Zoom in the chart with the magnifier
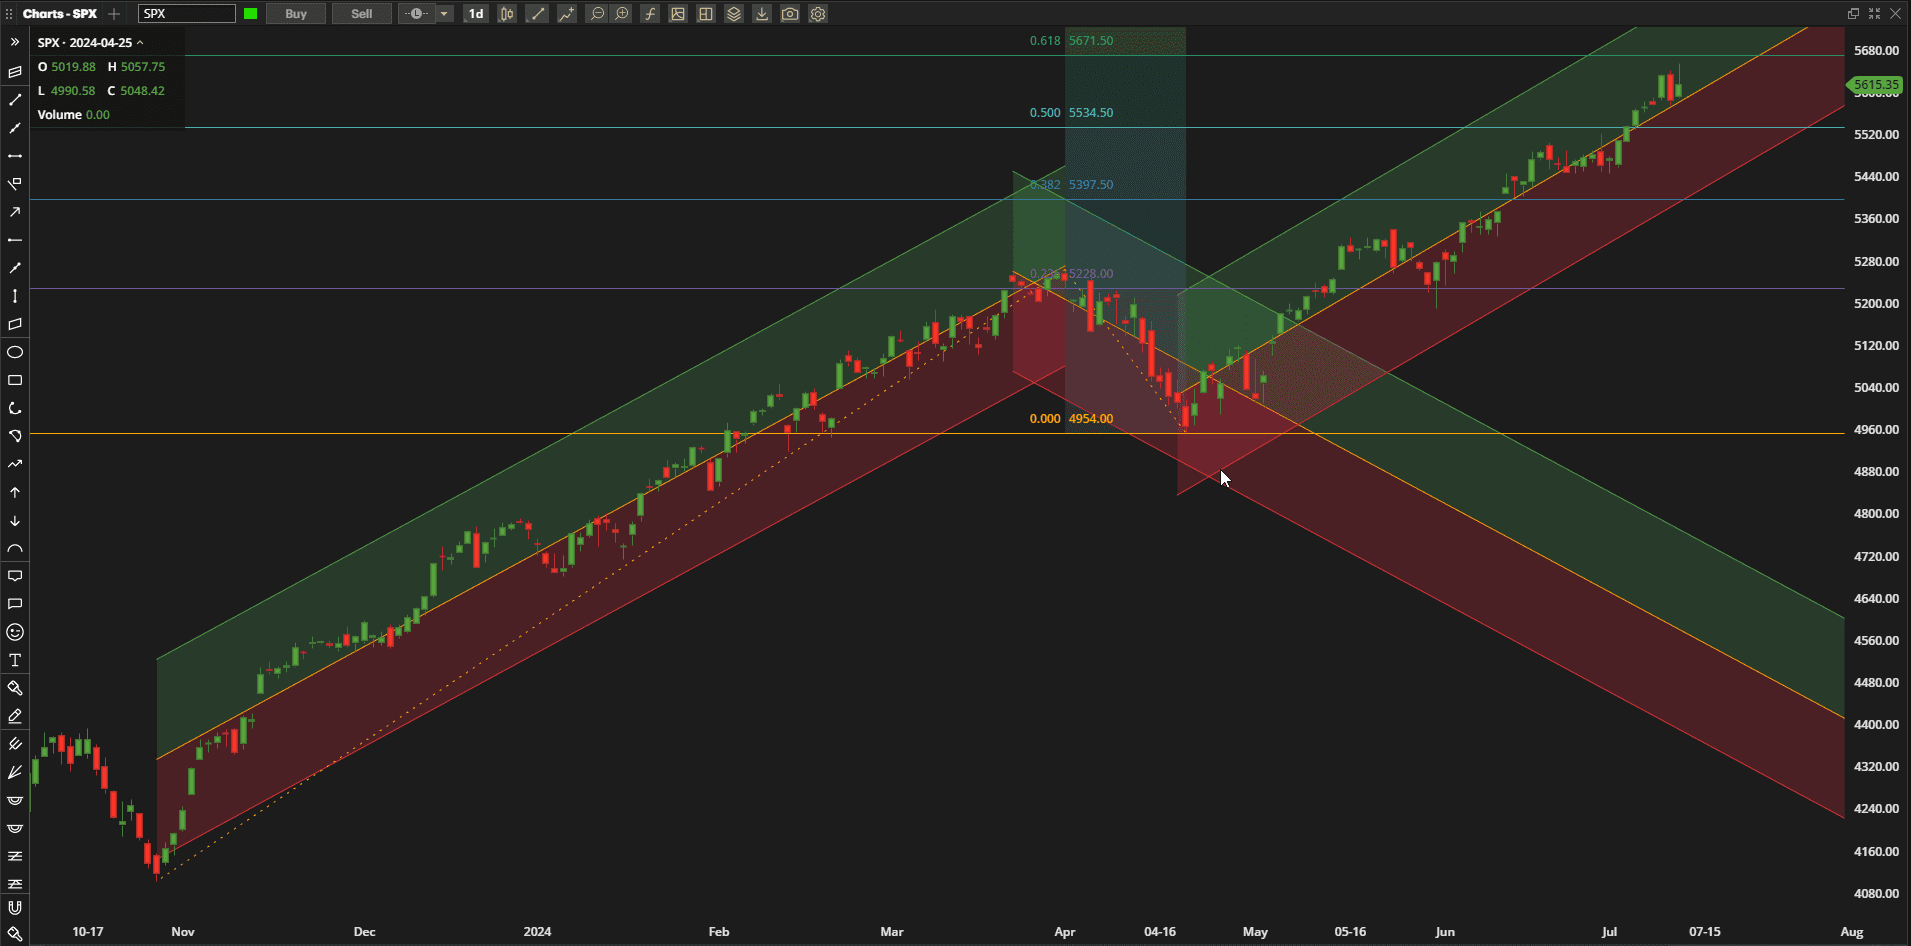 [622, 14]
